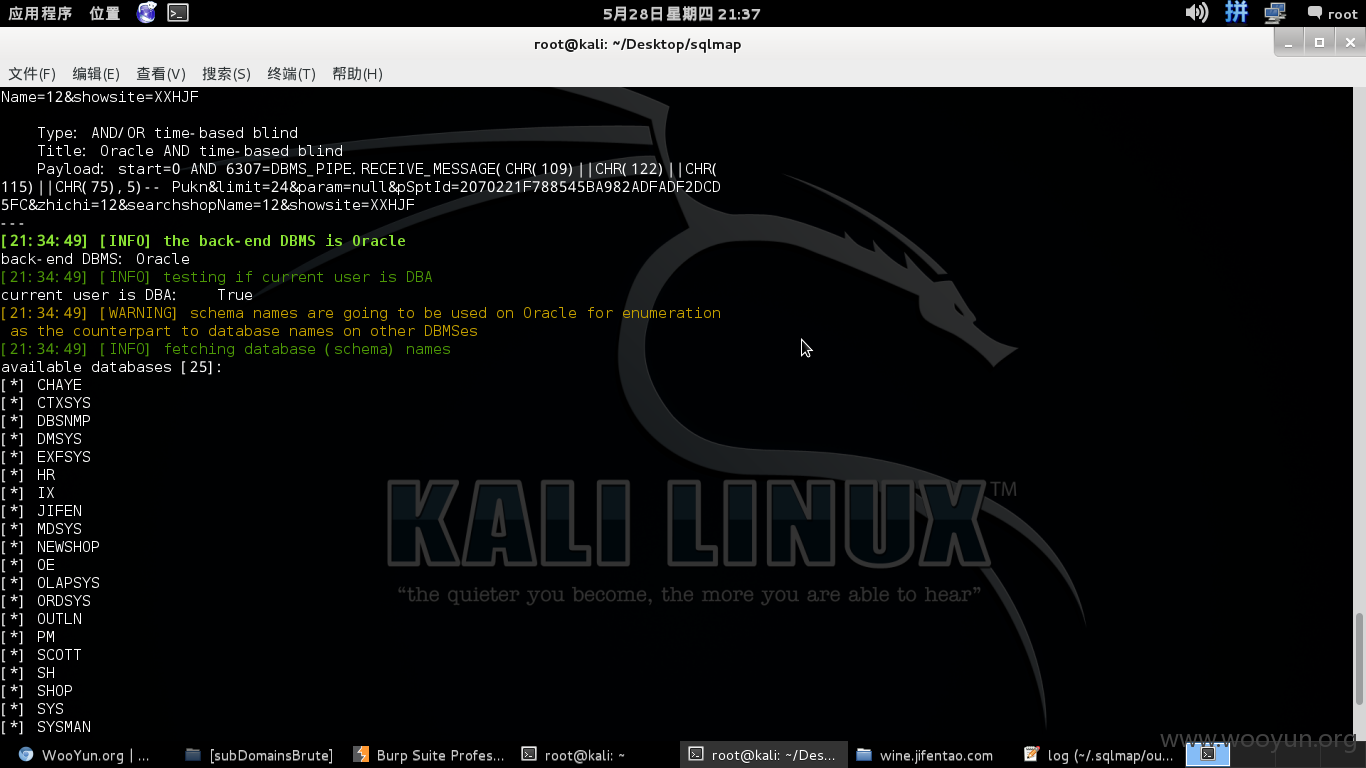Click the ORDSYS database entry
Screen dimensions: 1366x768
(45, 601)
